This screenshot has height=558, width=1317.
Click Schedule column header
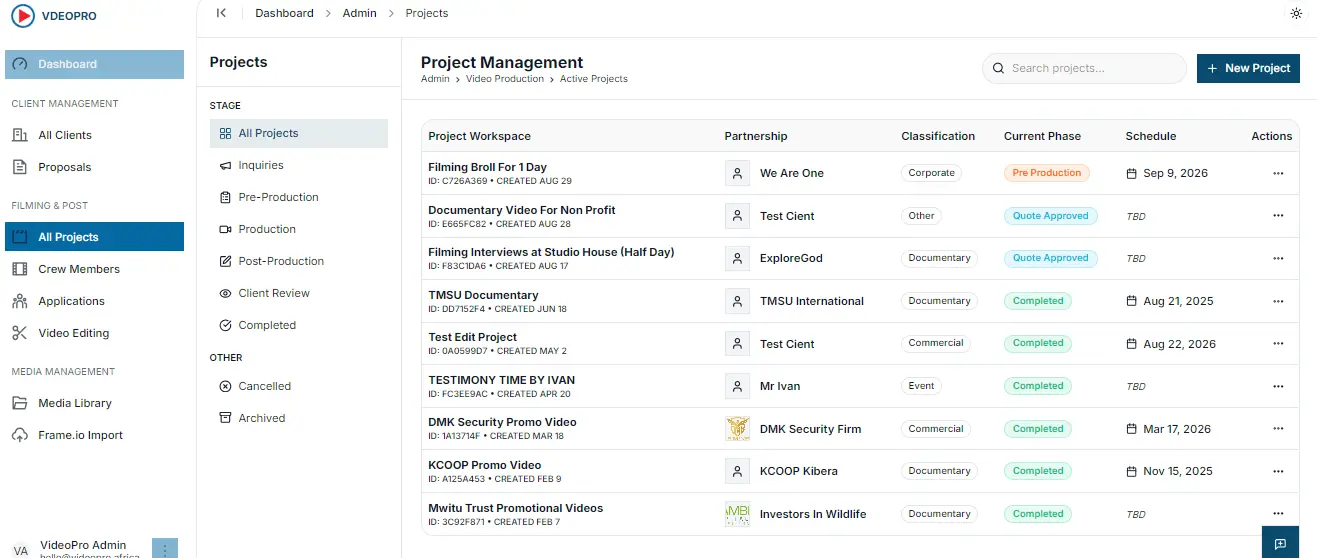[x=1150, y=136]
